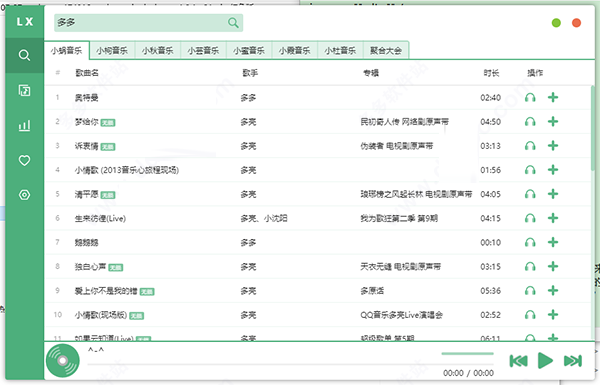Click the green disc album art

[63, 361]
